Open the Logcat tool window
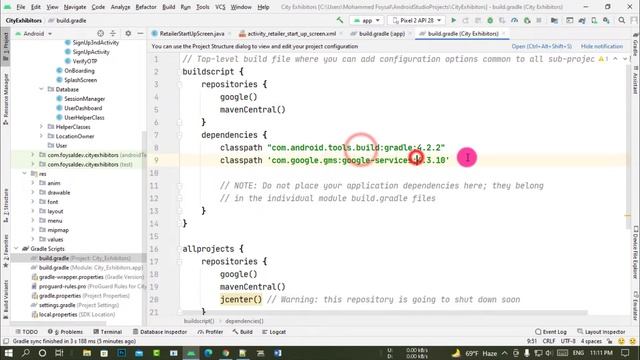 pos(274,332)
